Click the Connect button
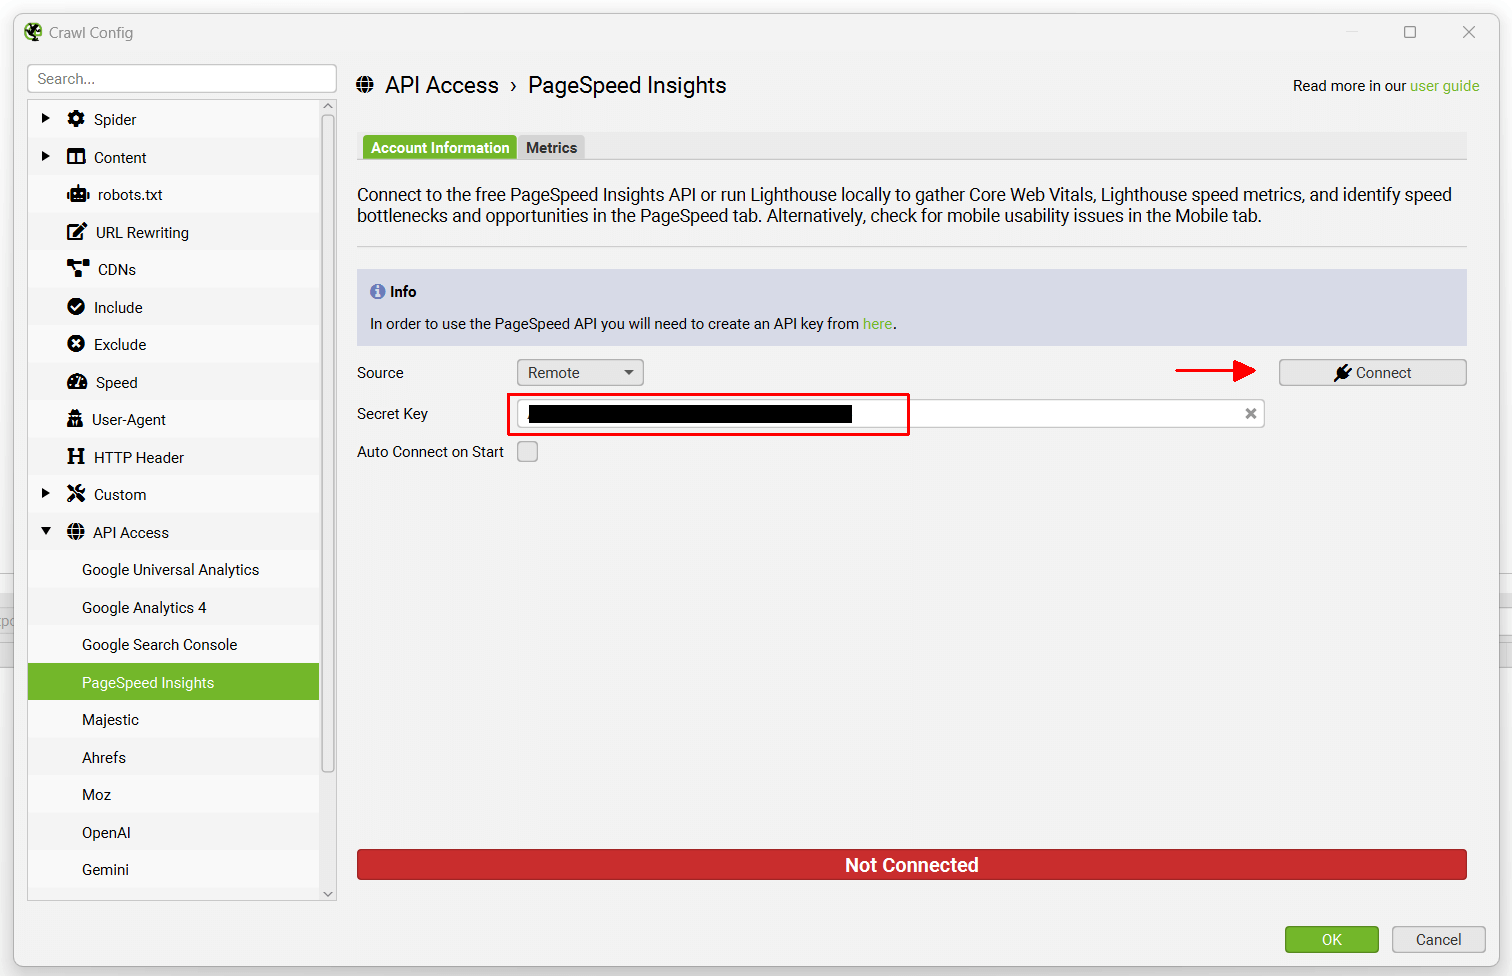1512x976 pixels. (1372, 372)
